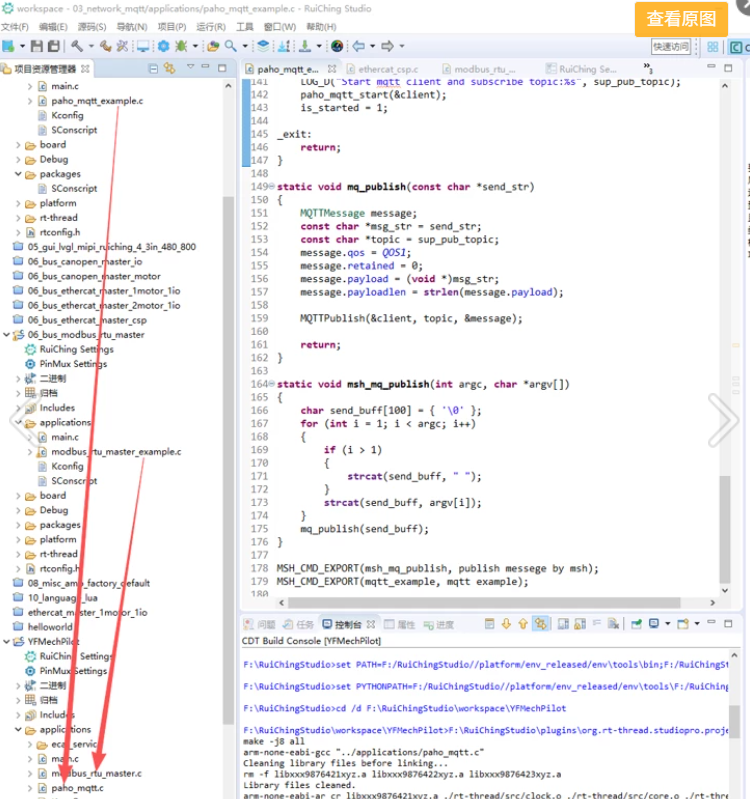This screenshot has width=750, height=799.
Task: Click the pin console icon
Action: (636, 624)
